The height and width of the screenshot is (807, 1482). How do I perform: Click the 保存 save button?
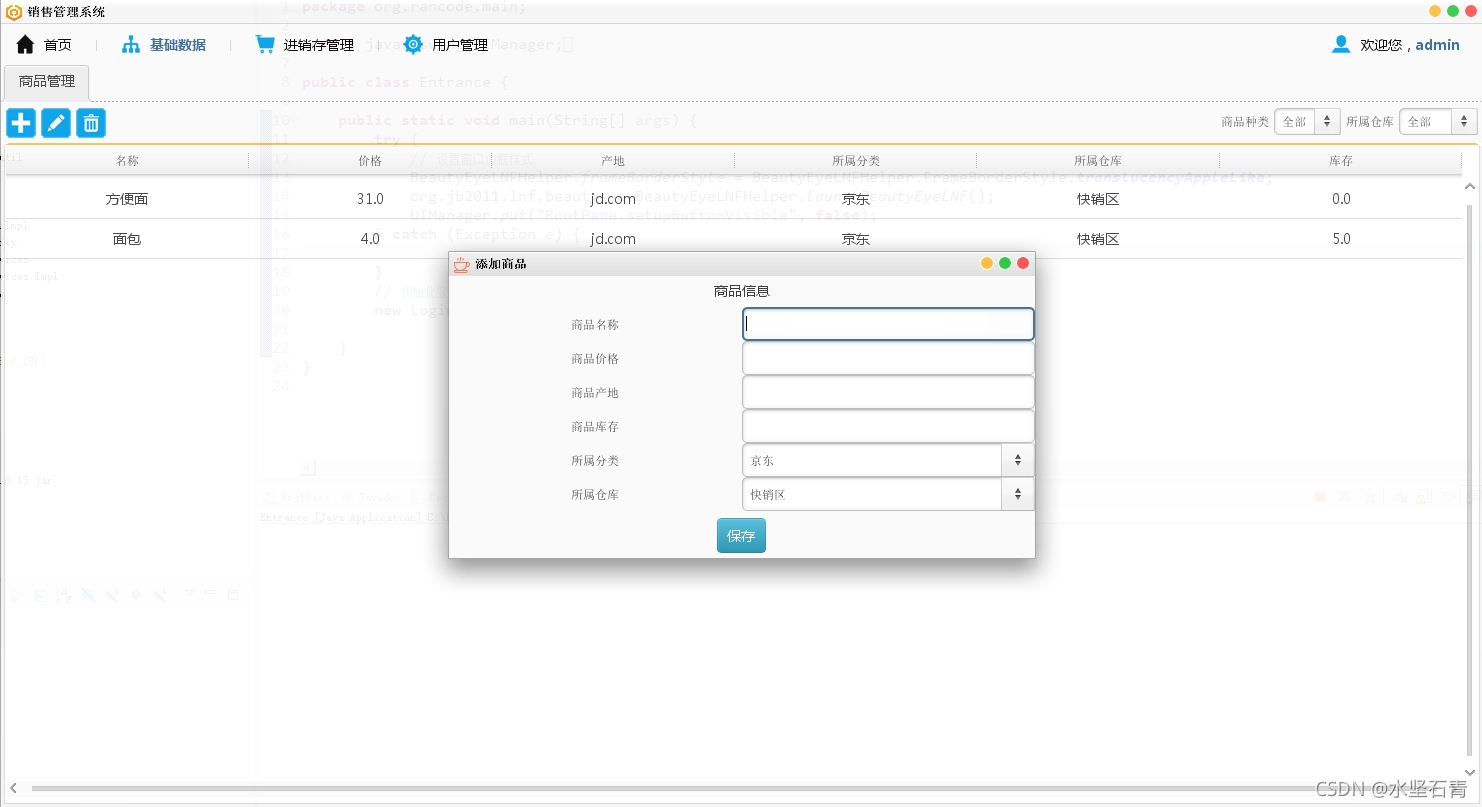point(741,536)
